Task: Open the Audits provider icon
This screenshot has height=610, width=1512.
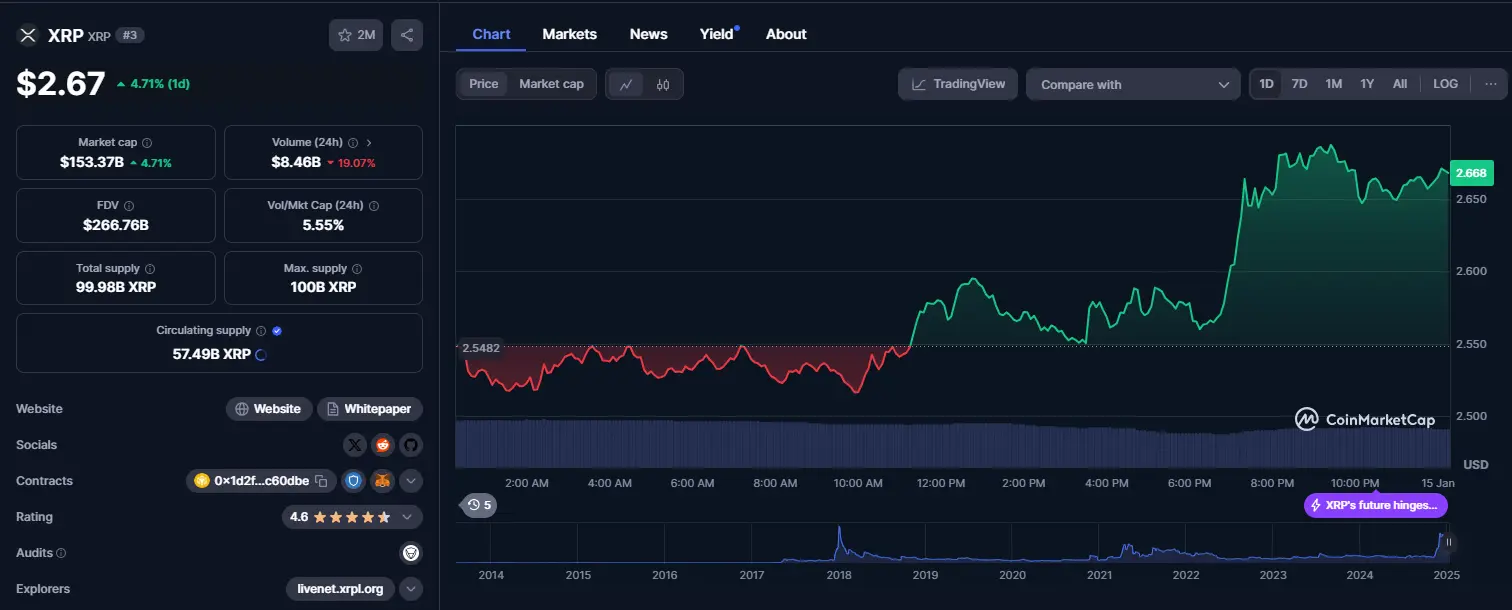Action: point(410,553)
